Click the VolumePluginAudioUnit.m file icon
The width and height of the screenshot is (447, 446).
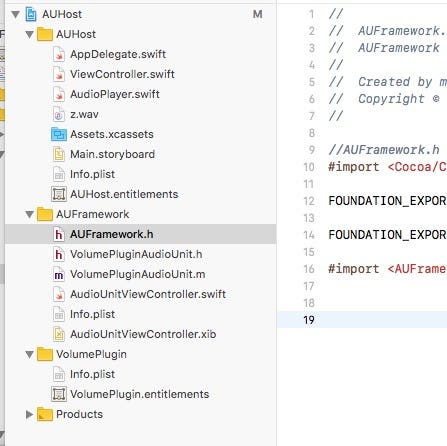59,274
